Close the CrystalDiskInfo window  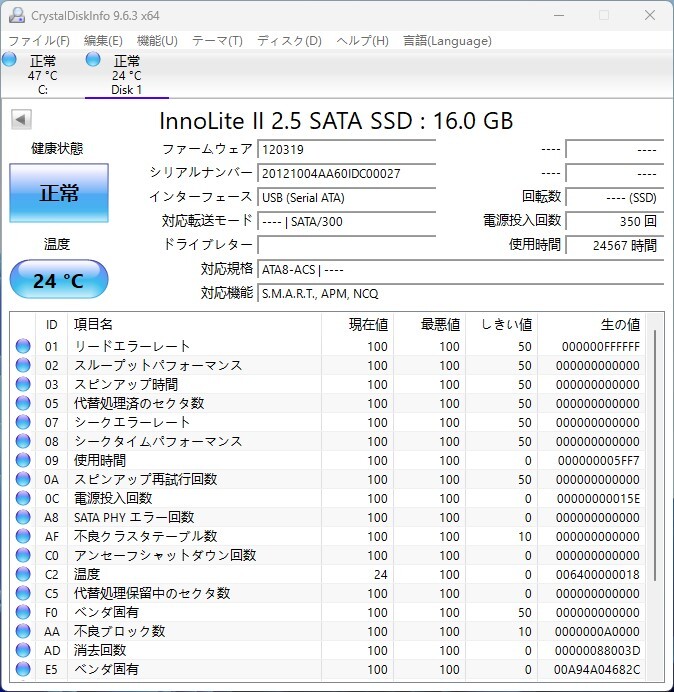[x=650, y=15]
